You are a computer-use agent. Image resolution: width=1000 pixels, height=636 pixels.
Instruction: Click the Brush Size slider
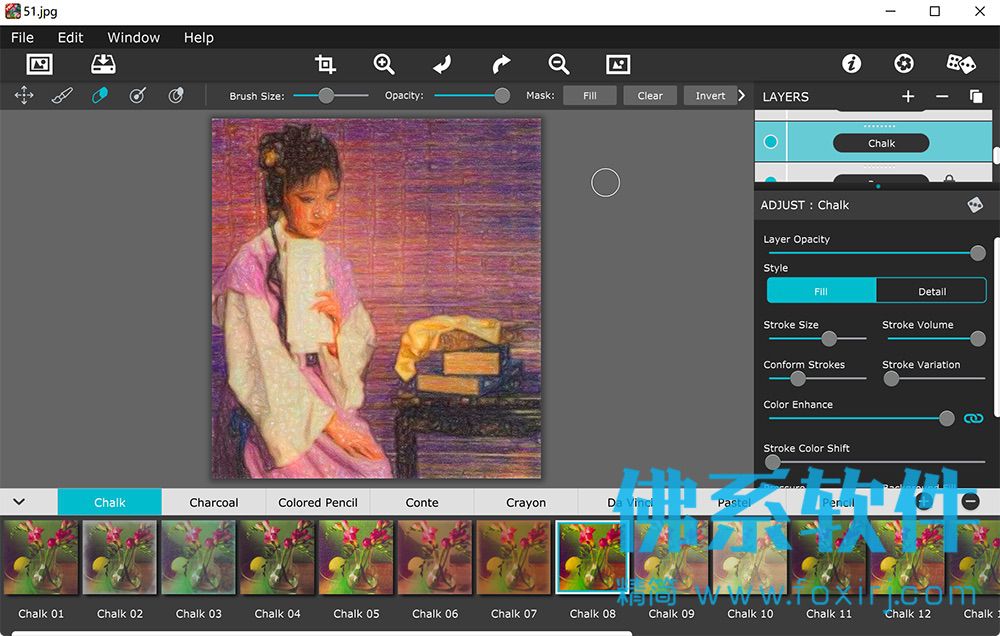coord(330,96)
